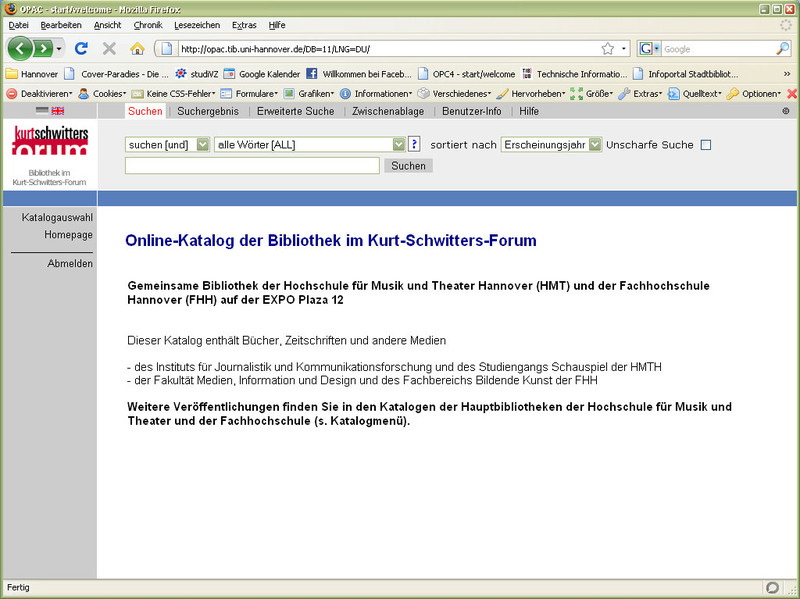Run search with the magnifying glass icon

coord(783,49)
